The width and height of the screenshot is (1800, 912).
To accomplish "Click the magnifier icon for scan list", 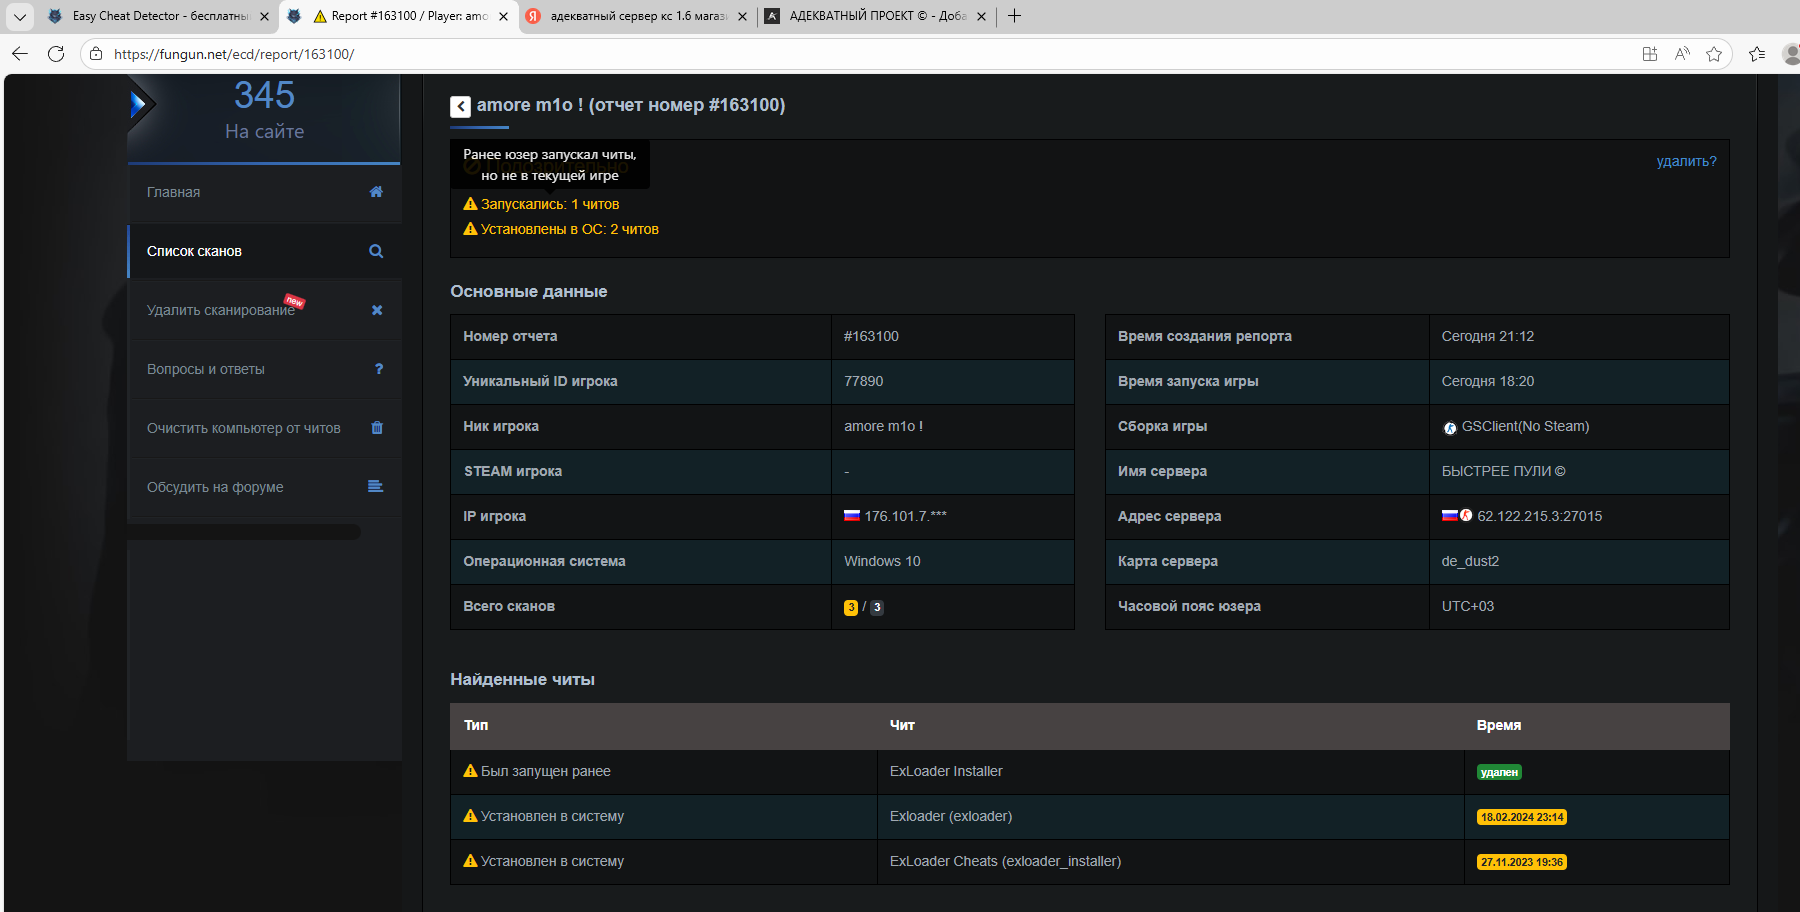I will click(x=376, y=251).
